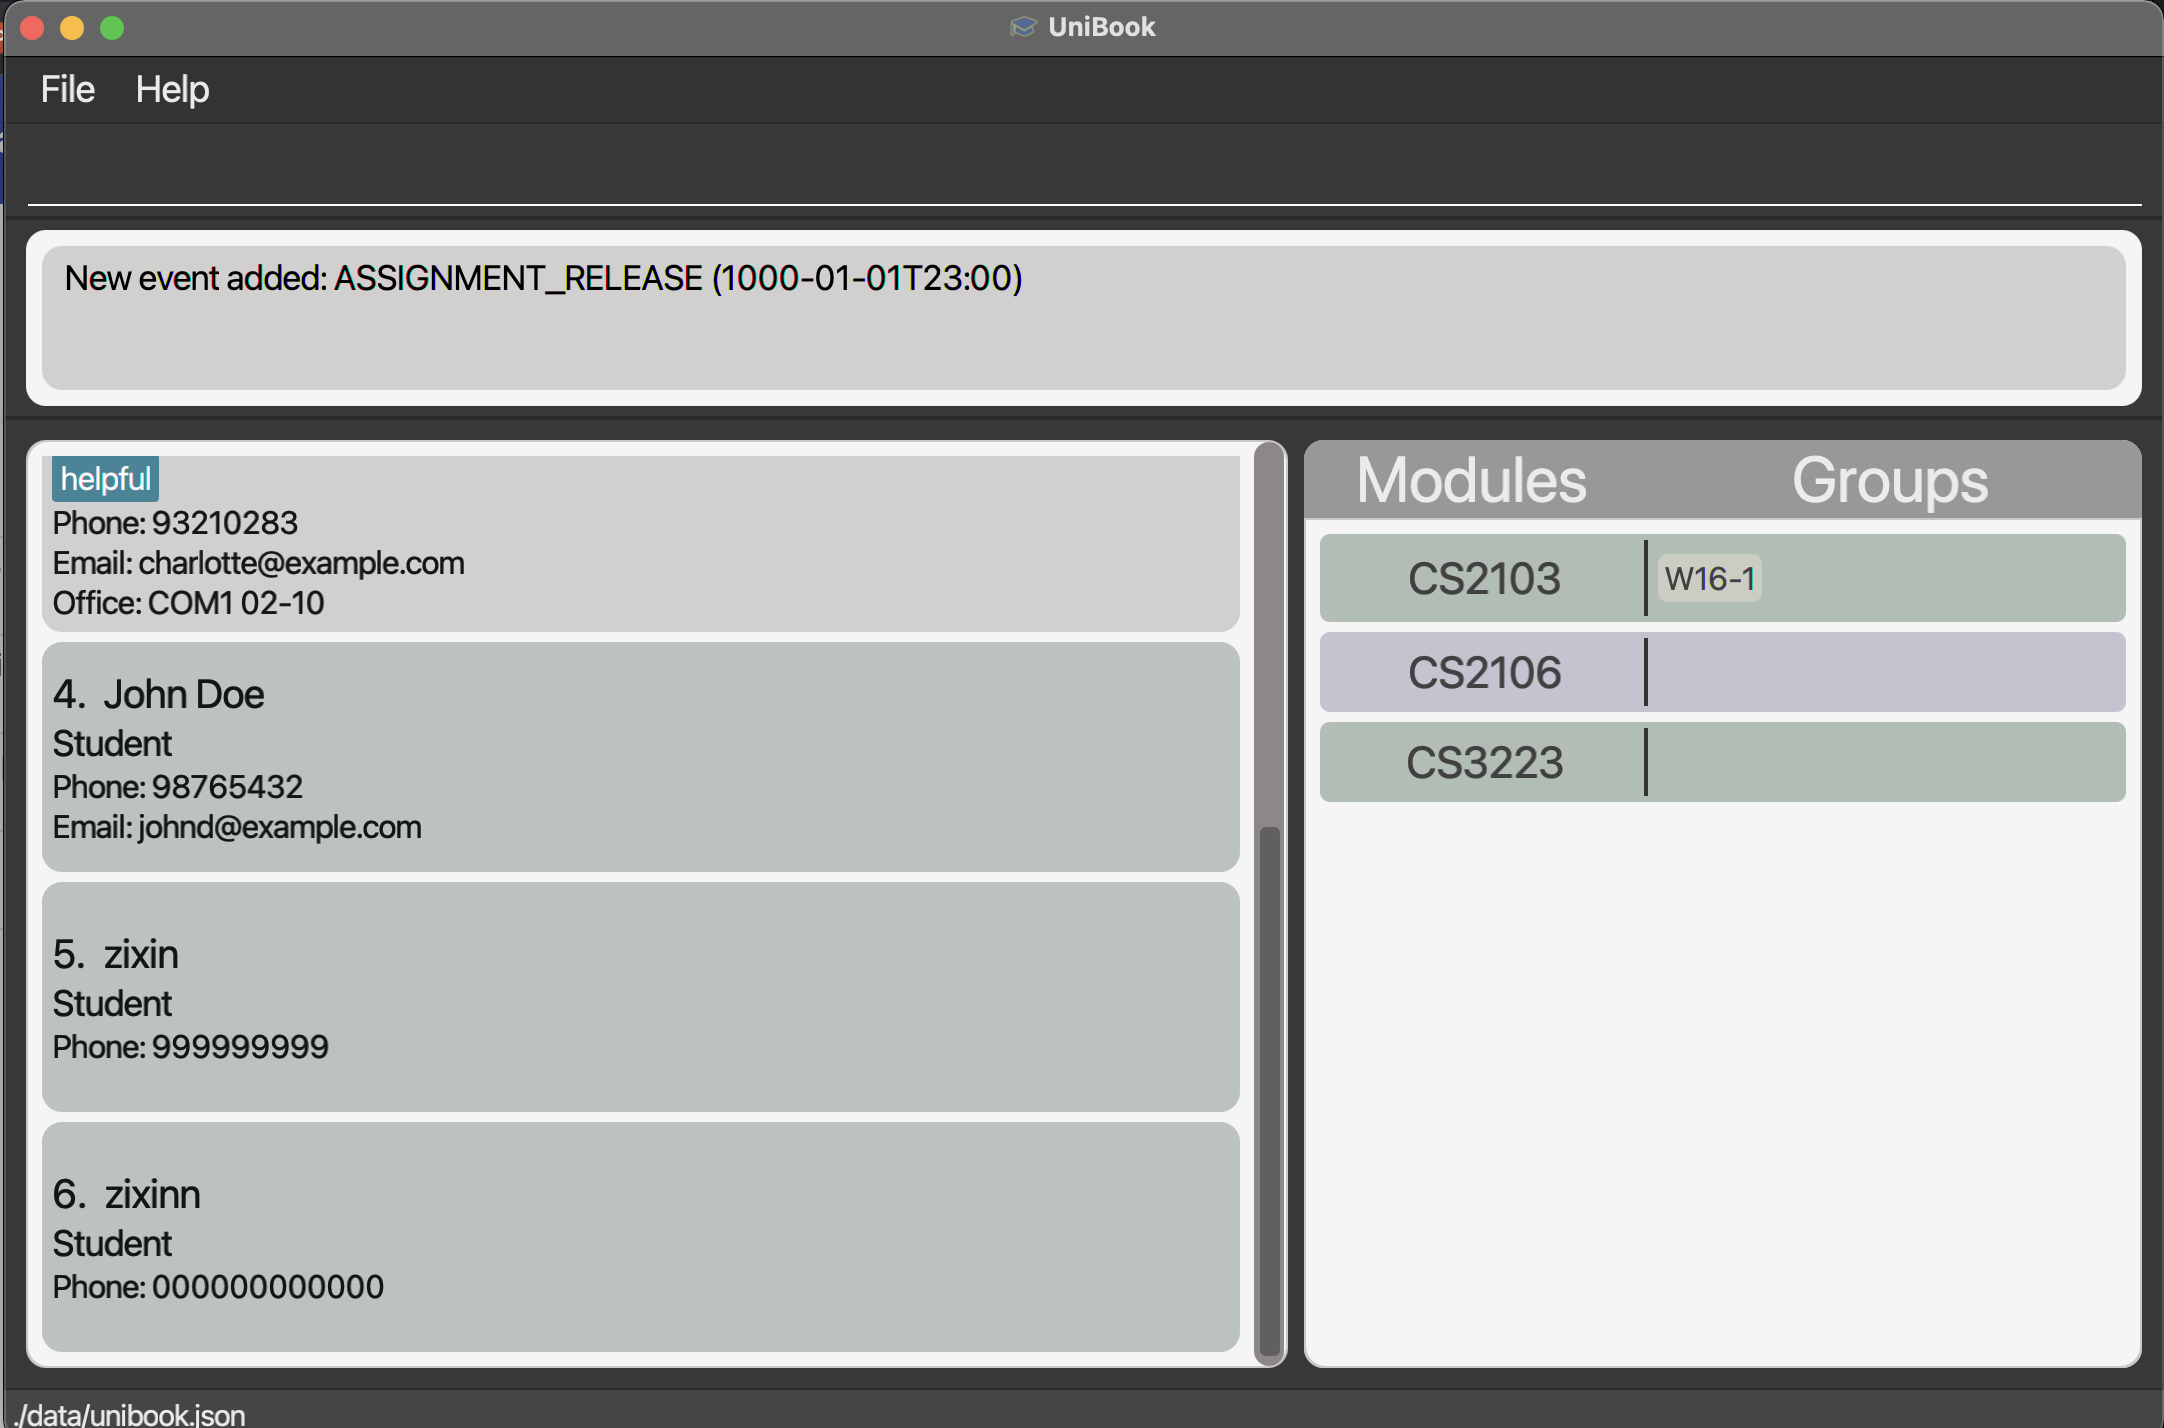Click the Groups column header
The image size is (2164, 1428).
coord(1889,481)
